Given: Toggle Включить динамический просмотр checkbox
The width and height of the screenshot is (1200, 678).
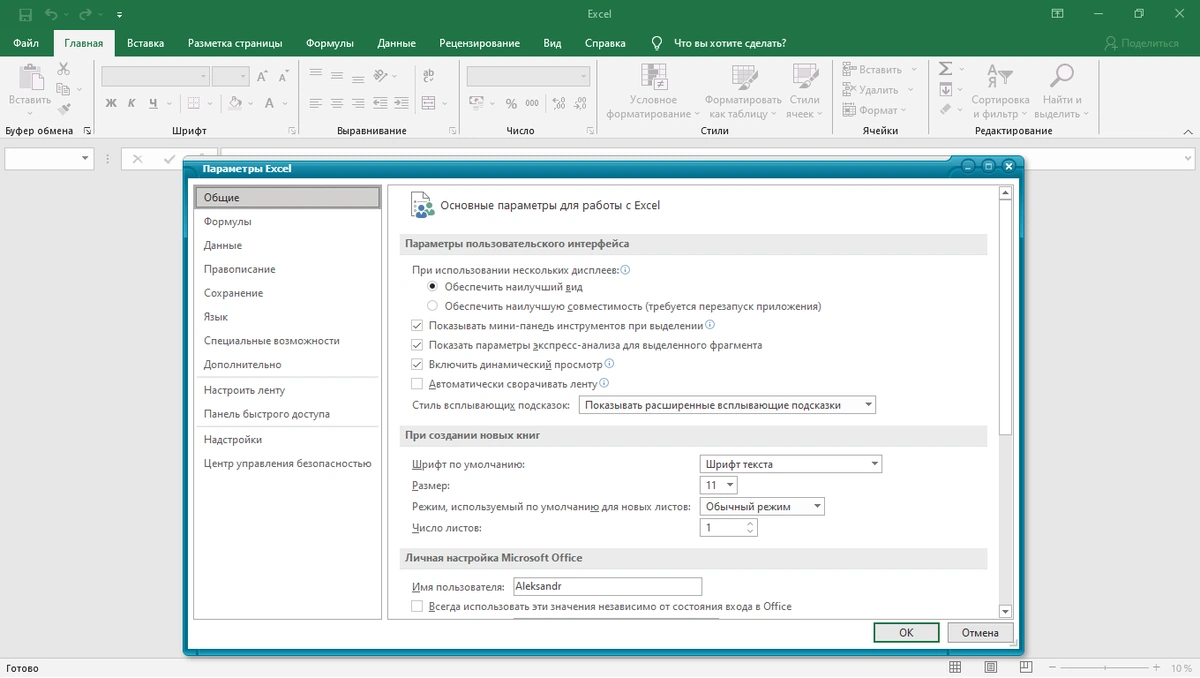Looking at the screenshot, I should pyautogui.click(x=418, y=364).
